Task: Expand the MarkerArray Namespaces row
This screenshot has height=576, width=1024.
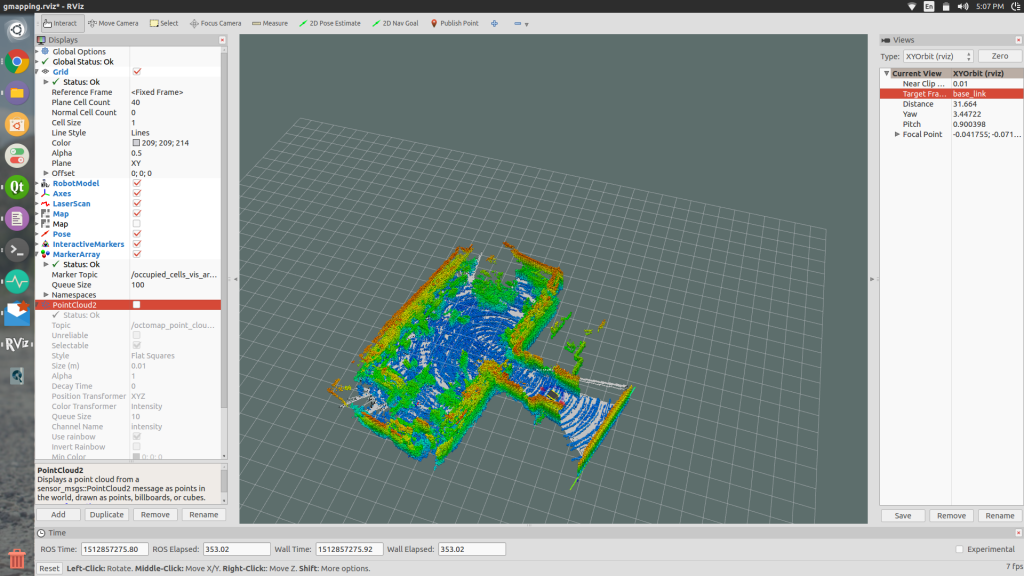Action: coord(46,295)
